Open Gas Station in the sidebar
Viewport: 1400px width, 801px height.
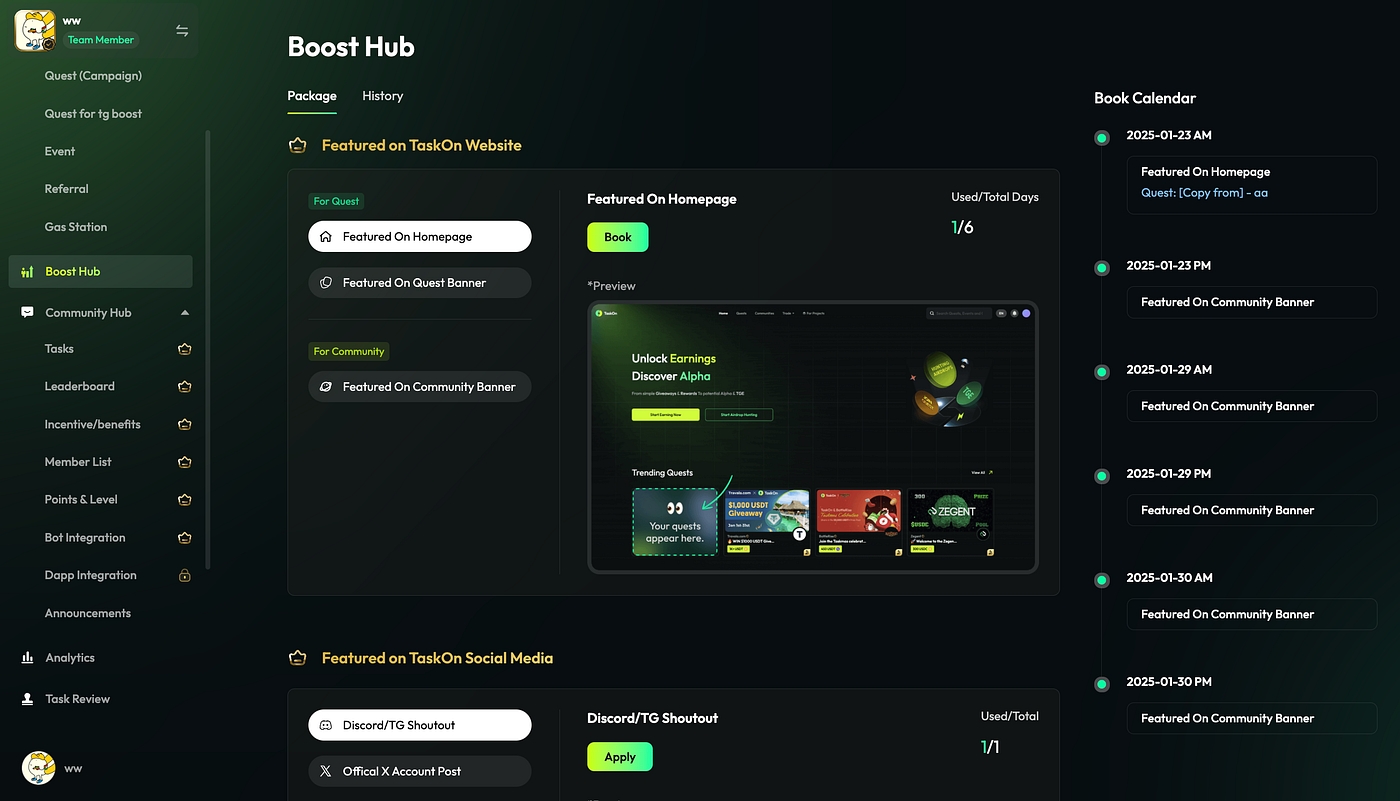pos(76,227)
